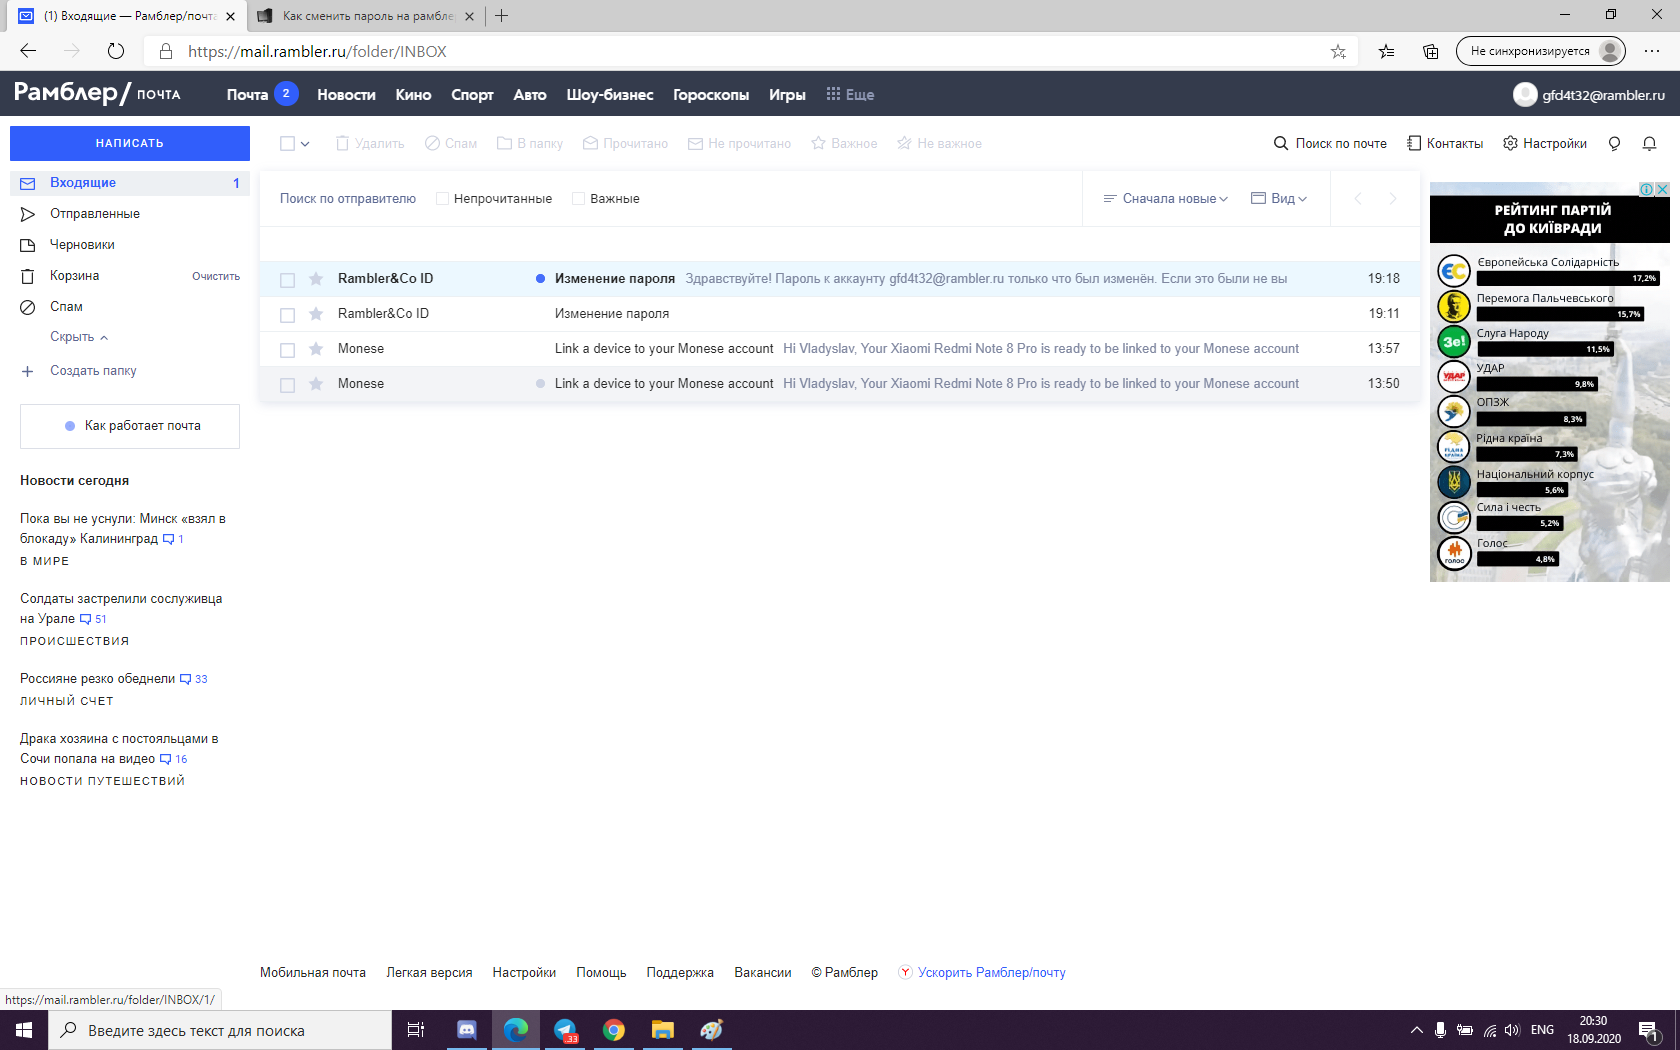This screenshot has height=1050, width=1680.
Task: Toggle the Непрочитанные filter checkbox
Action: (x=442, y=199)
